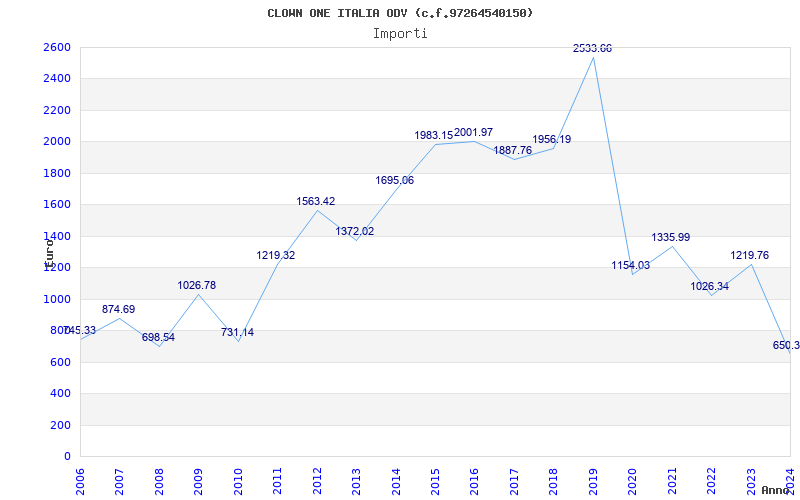Select the 1219.32 data label

[276, 256]
